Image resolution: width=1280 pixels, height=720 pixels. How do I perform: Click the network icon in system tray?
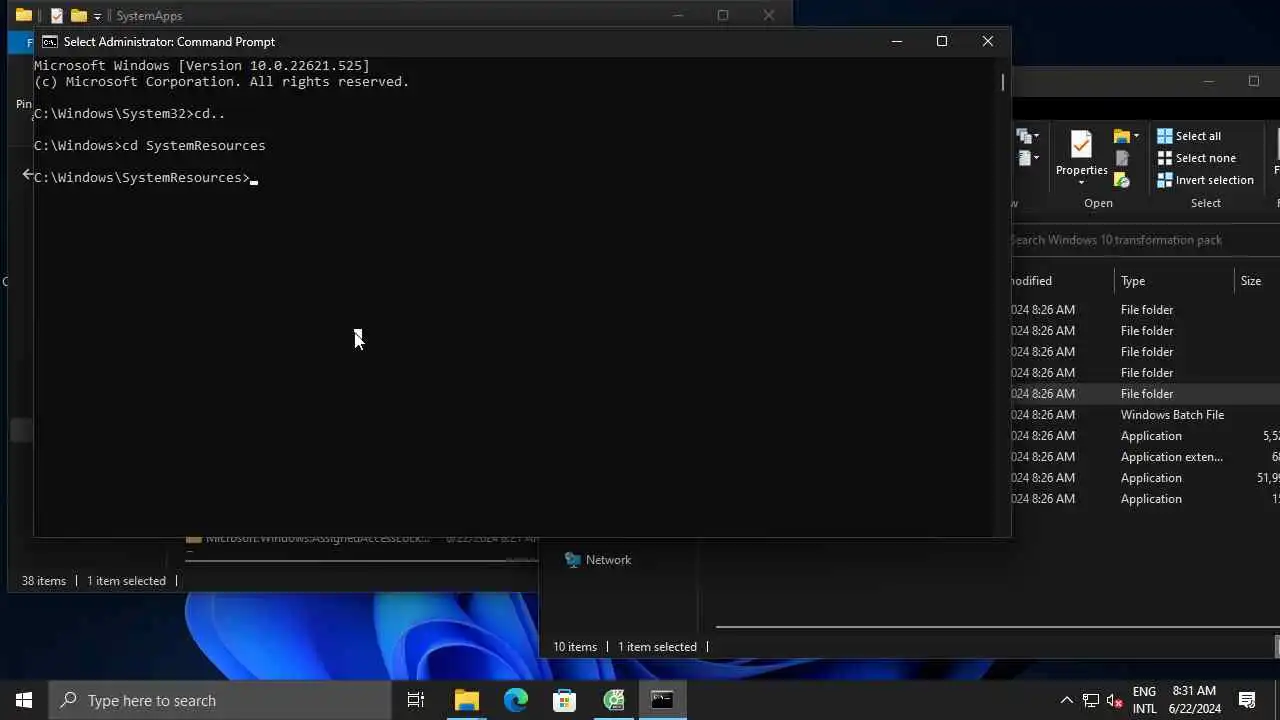pyautogui.click(x=1091, y=700)
